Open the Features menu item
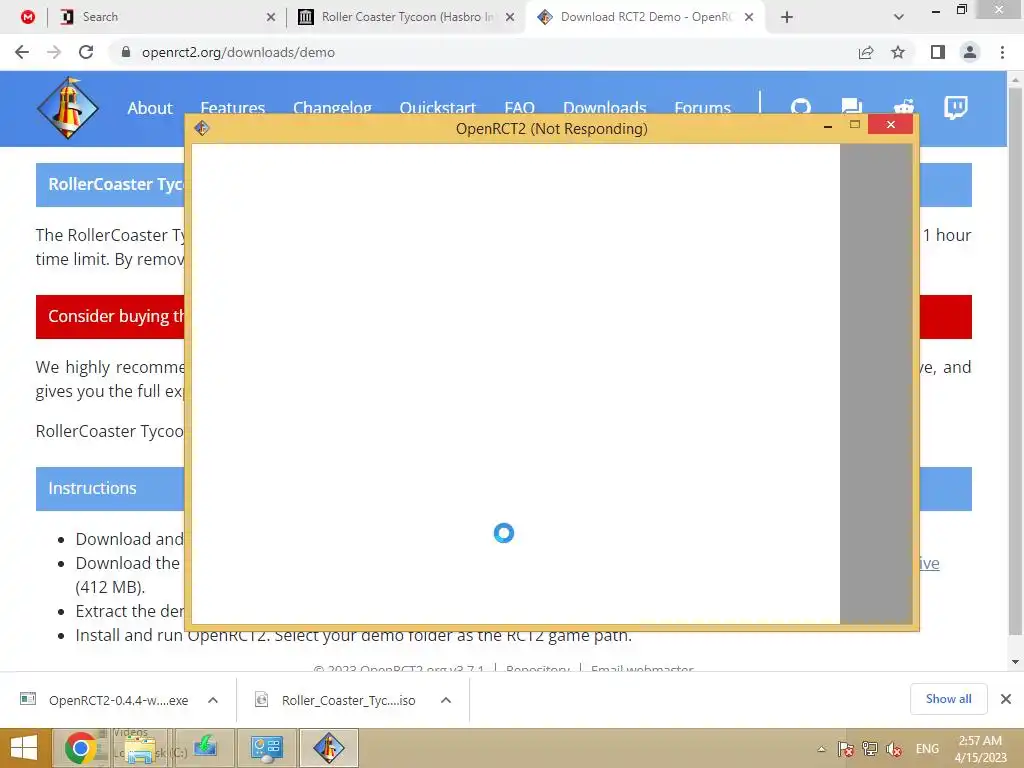This screenshot has width=1024, height=768. coord(232,108)
